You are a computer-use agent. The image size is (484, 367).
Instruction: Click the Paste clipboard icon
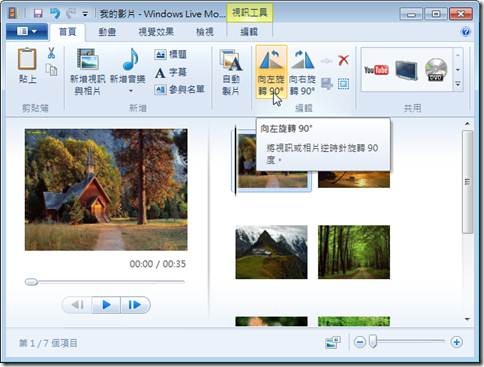tap(27, 59)
